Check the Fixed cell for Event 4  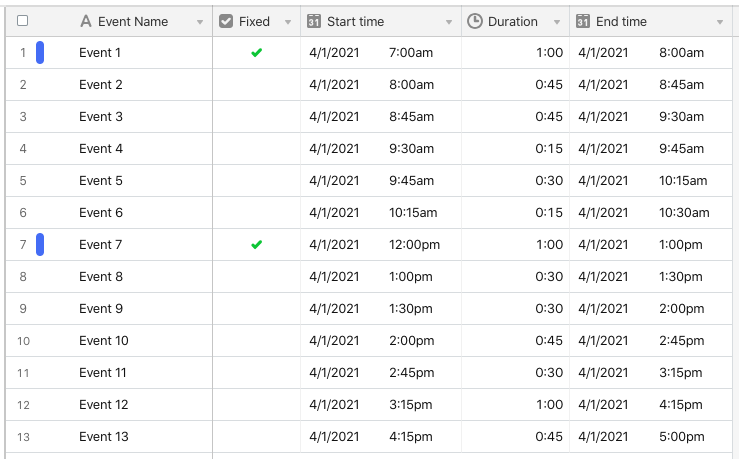pos(257,148)
